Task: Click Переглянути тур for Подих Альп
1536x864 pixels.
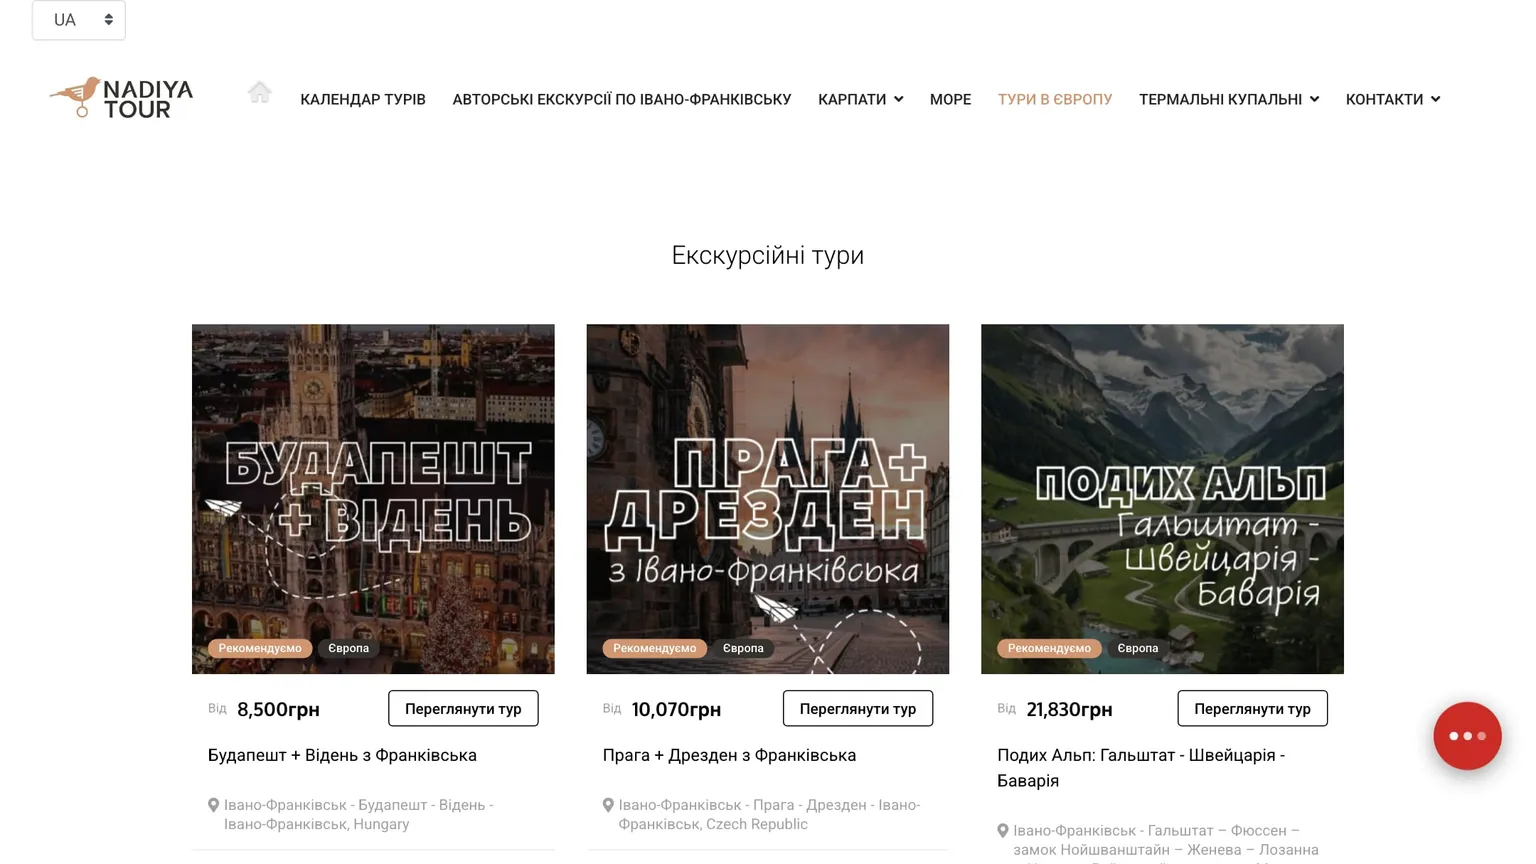Action: pos(1252,708)
